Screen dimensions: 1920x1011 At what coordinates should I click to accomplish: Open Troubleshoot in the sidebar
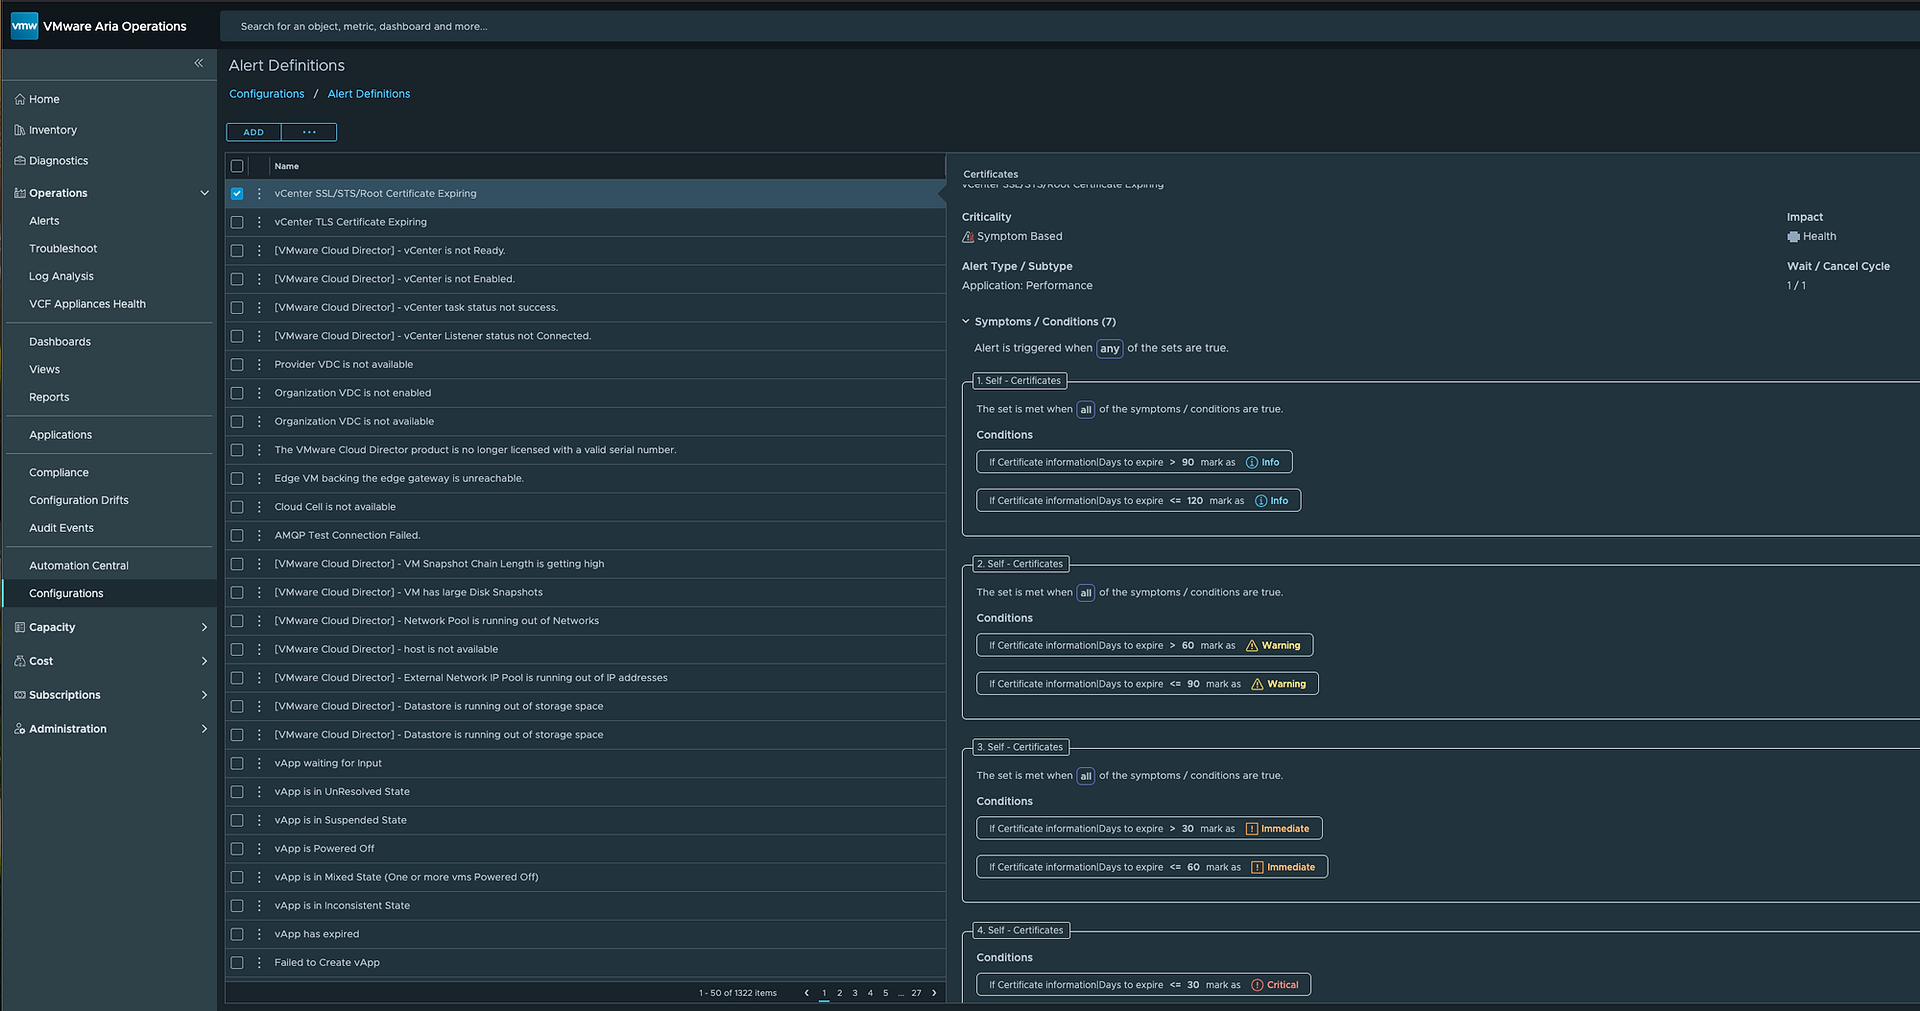click(63, 249)
